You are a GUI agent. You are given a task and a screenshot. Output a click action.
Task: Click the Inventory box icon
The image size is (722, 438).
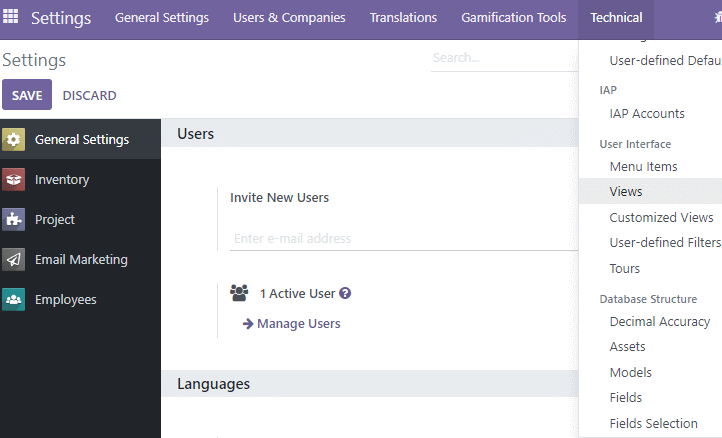coord(13,180)
